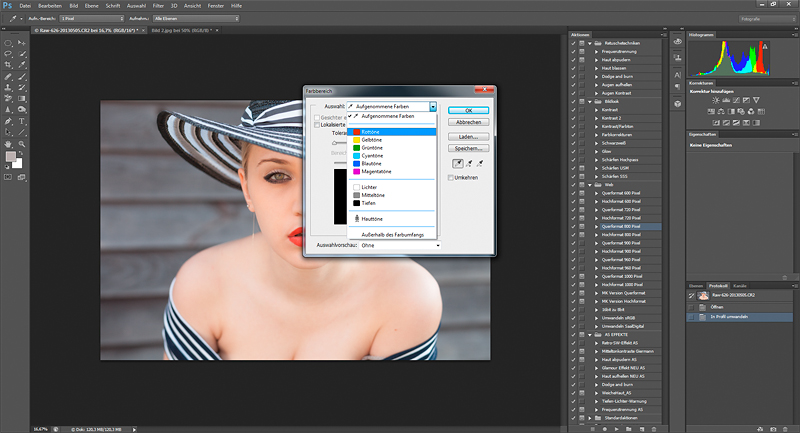Open the Bild menu
Image resolution: width=800 pixels, height=433 pixels.
tap(73, 6)
